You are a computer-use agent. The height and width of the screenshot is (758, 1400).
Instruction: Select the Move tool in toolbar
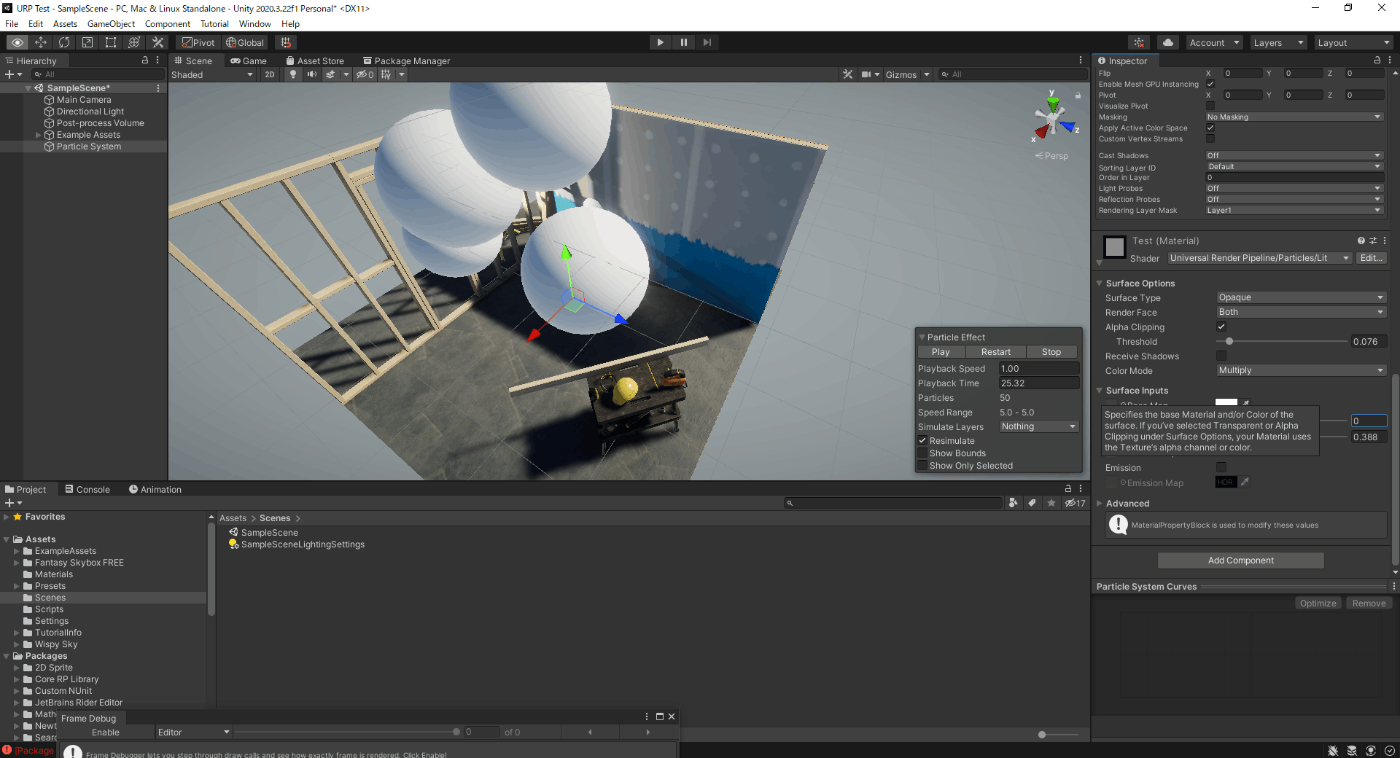[41, 43]
